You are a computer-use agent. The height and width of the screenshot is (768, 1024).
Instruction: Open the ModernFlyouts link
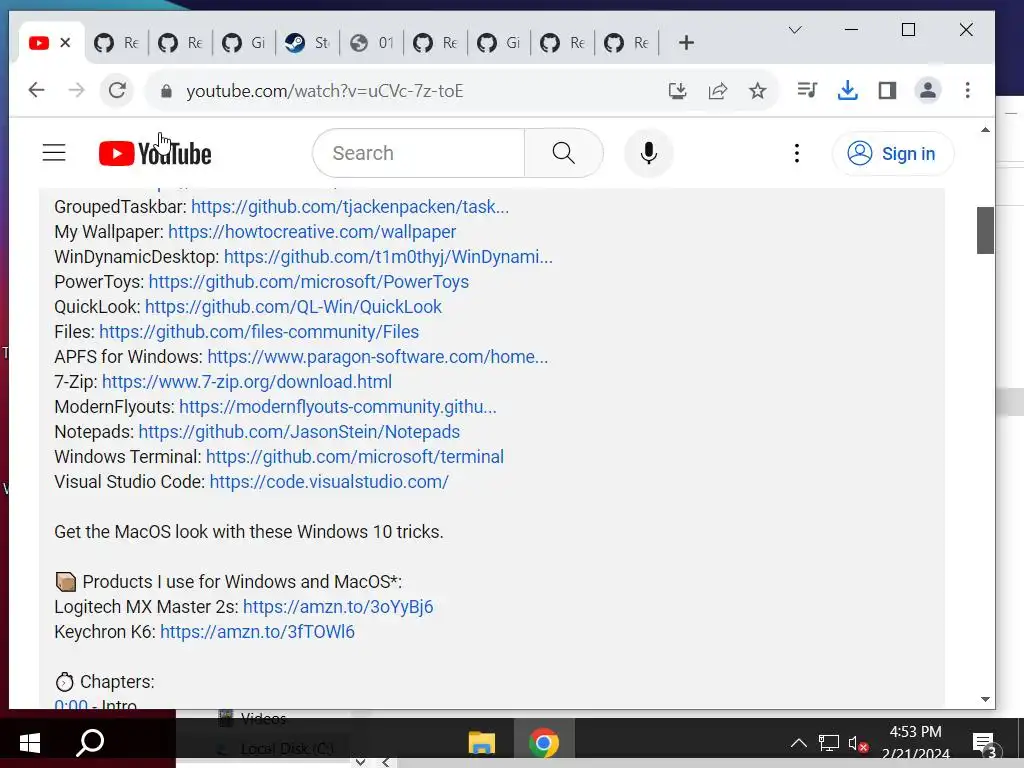pos(338,407)
